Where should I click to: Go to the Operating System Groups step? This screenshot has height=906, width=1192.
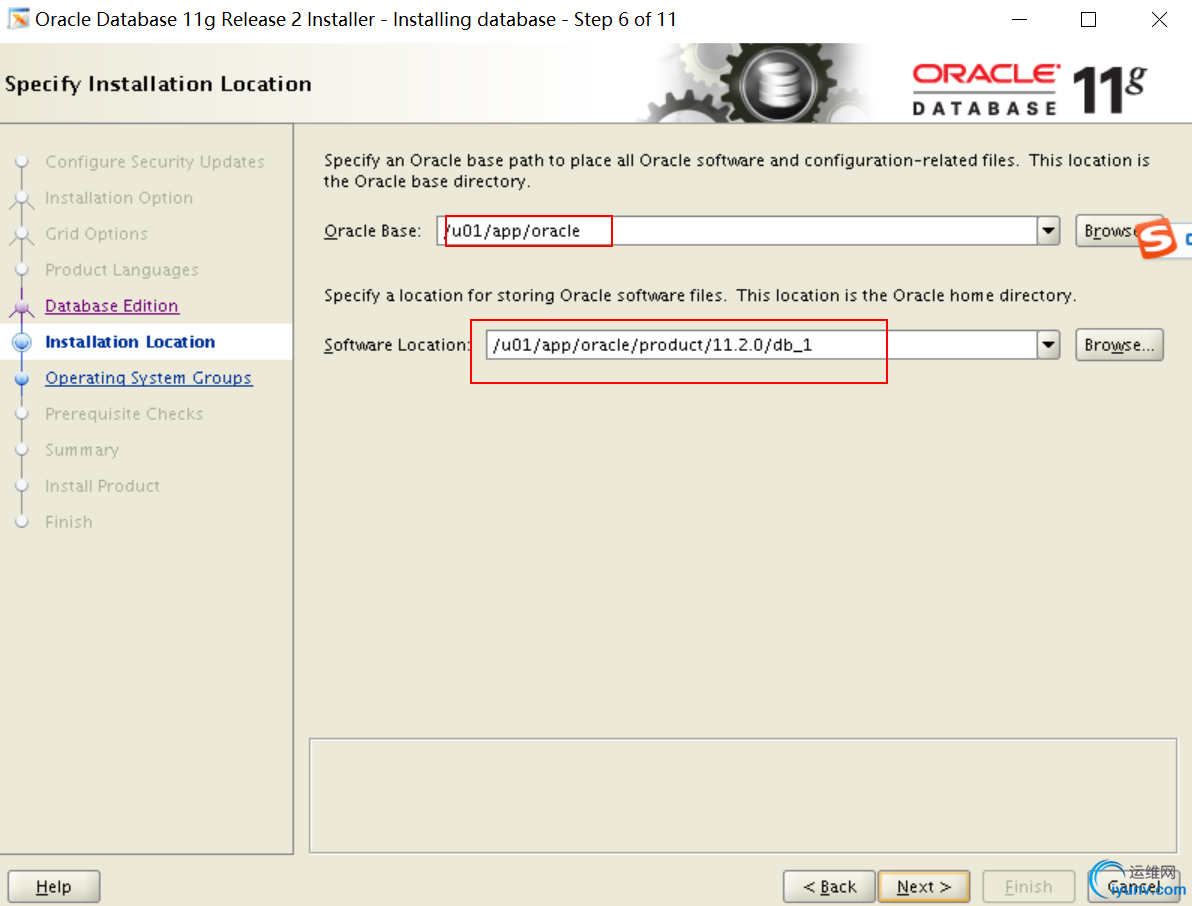click(148, 378)
